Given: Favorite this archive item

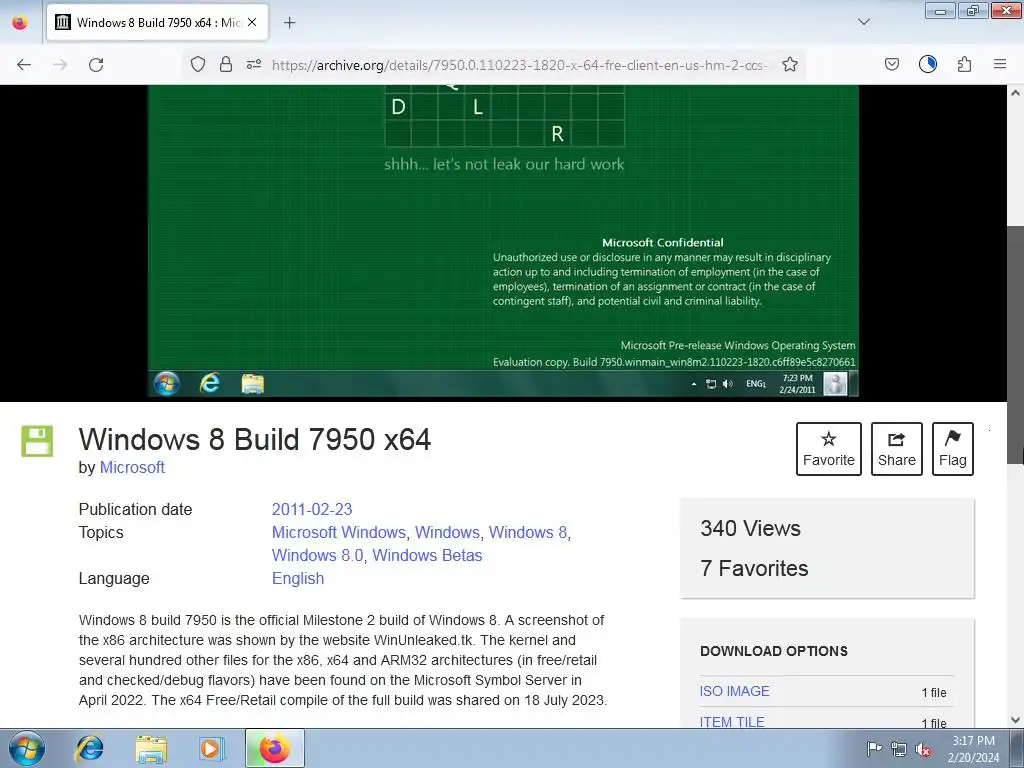Looking at the screenshot, I should 829,449.
